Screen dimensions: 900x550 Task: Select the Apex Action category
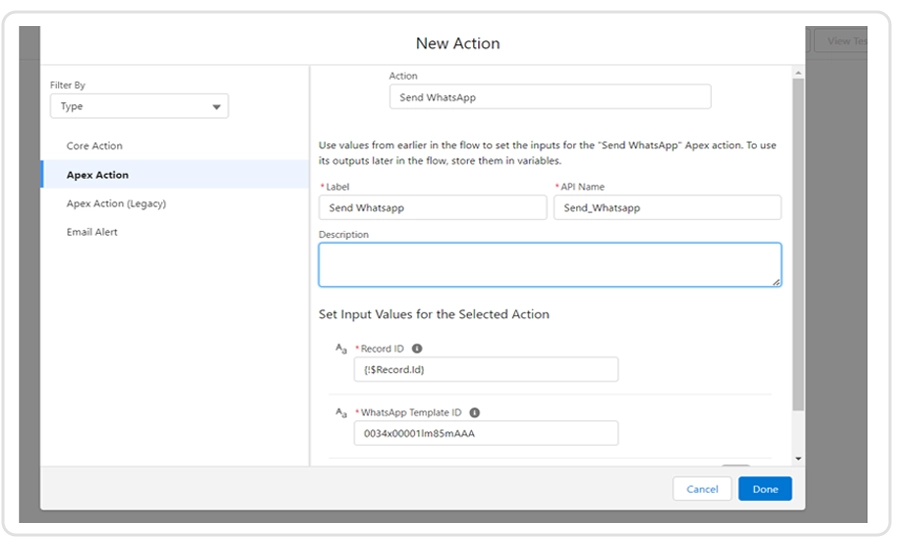click(x=98, y=175)
